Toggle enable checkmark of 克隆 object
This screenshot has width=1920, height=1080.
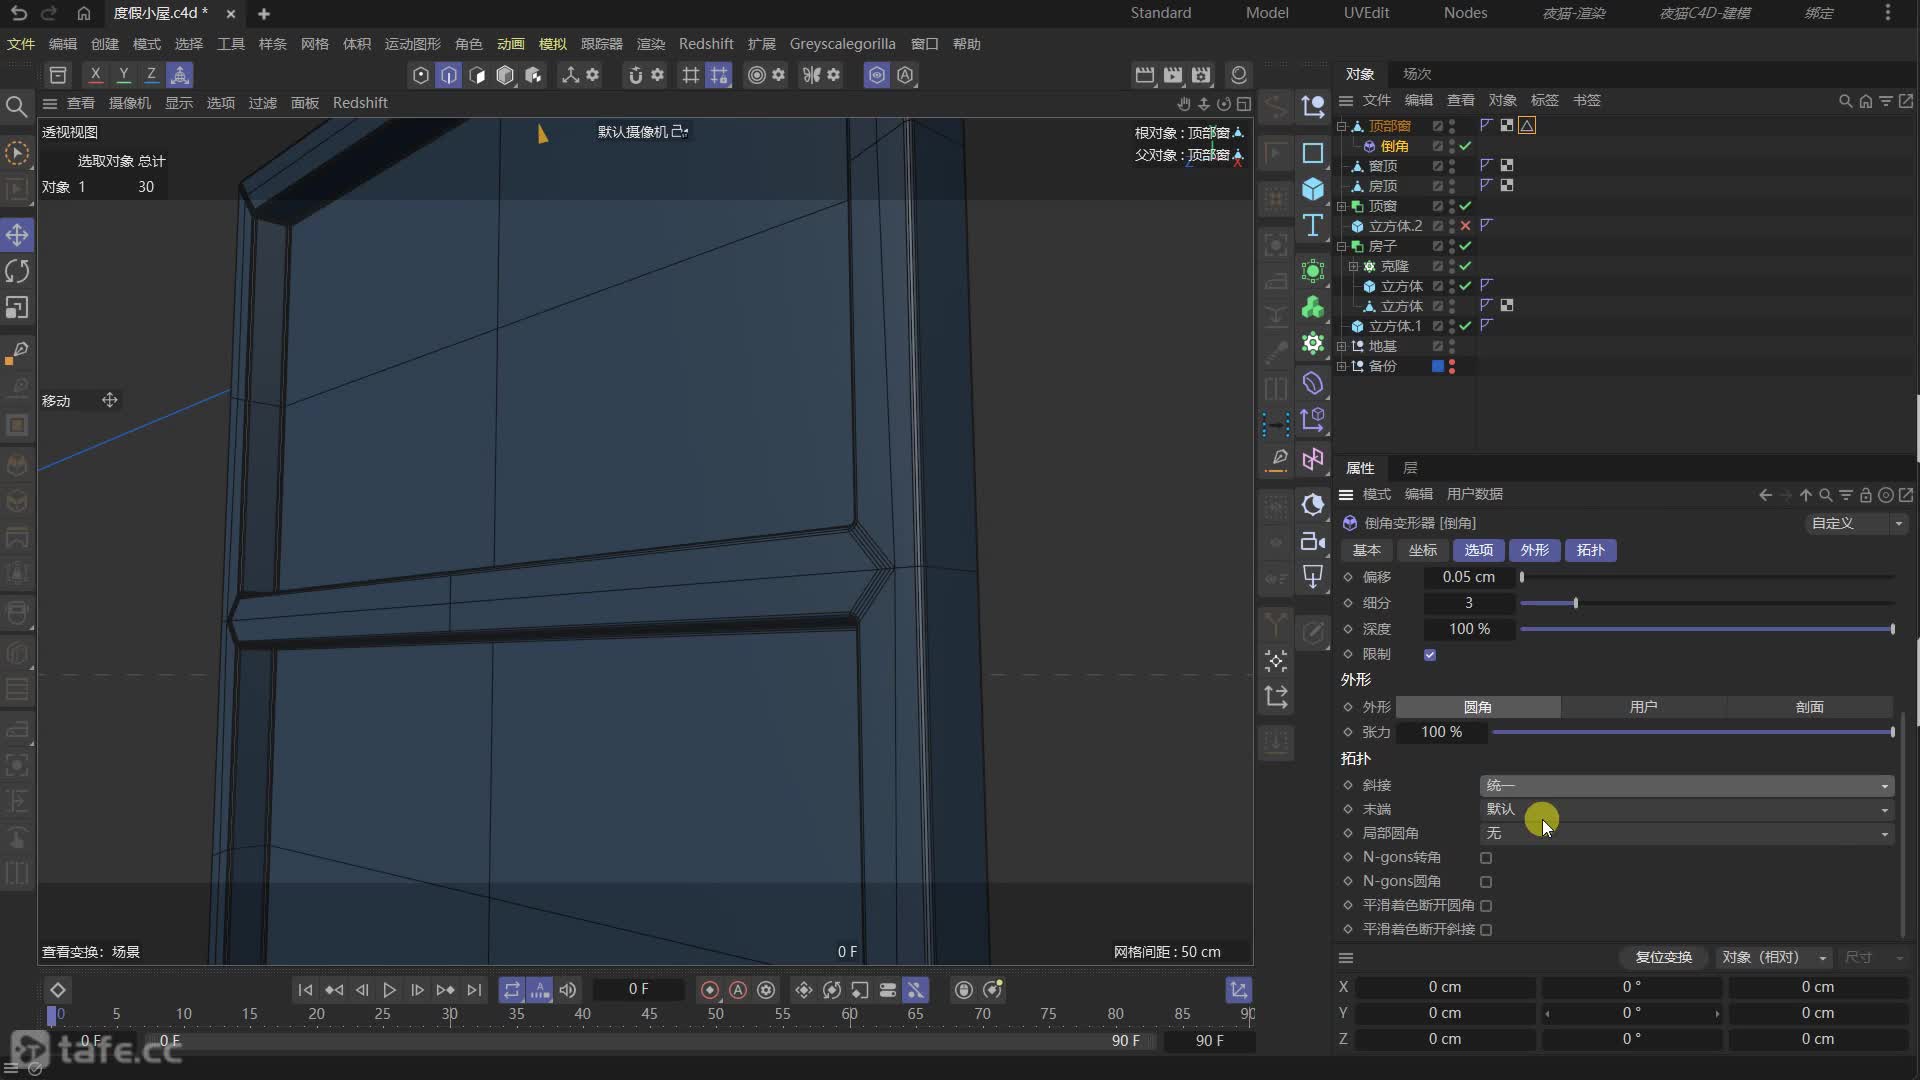tap(1465, 266)
